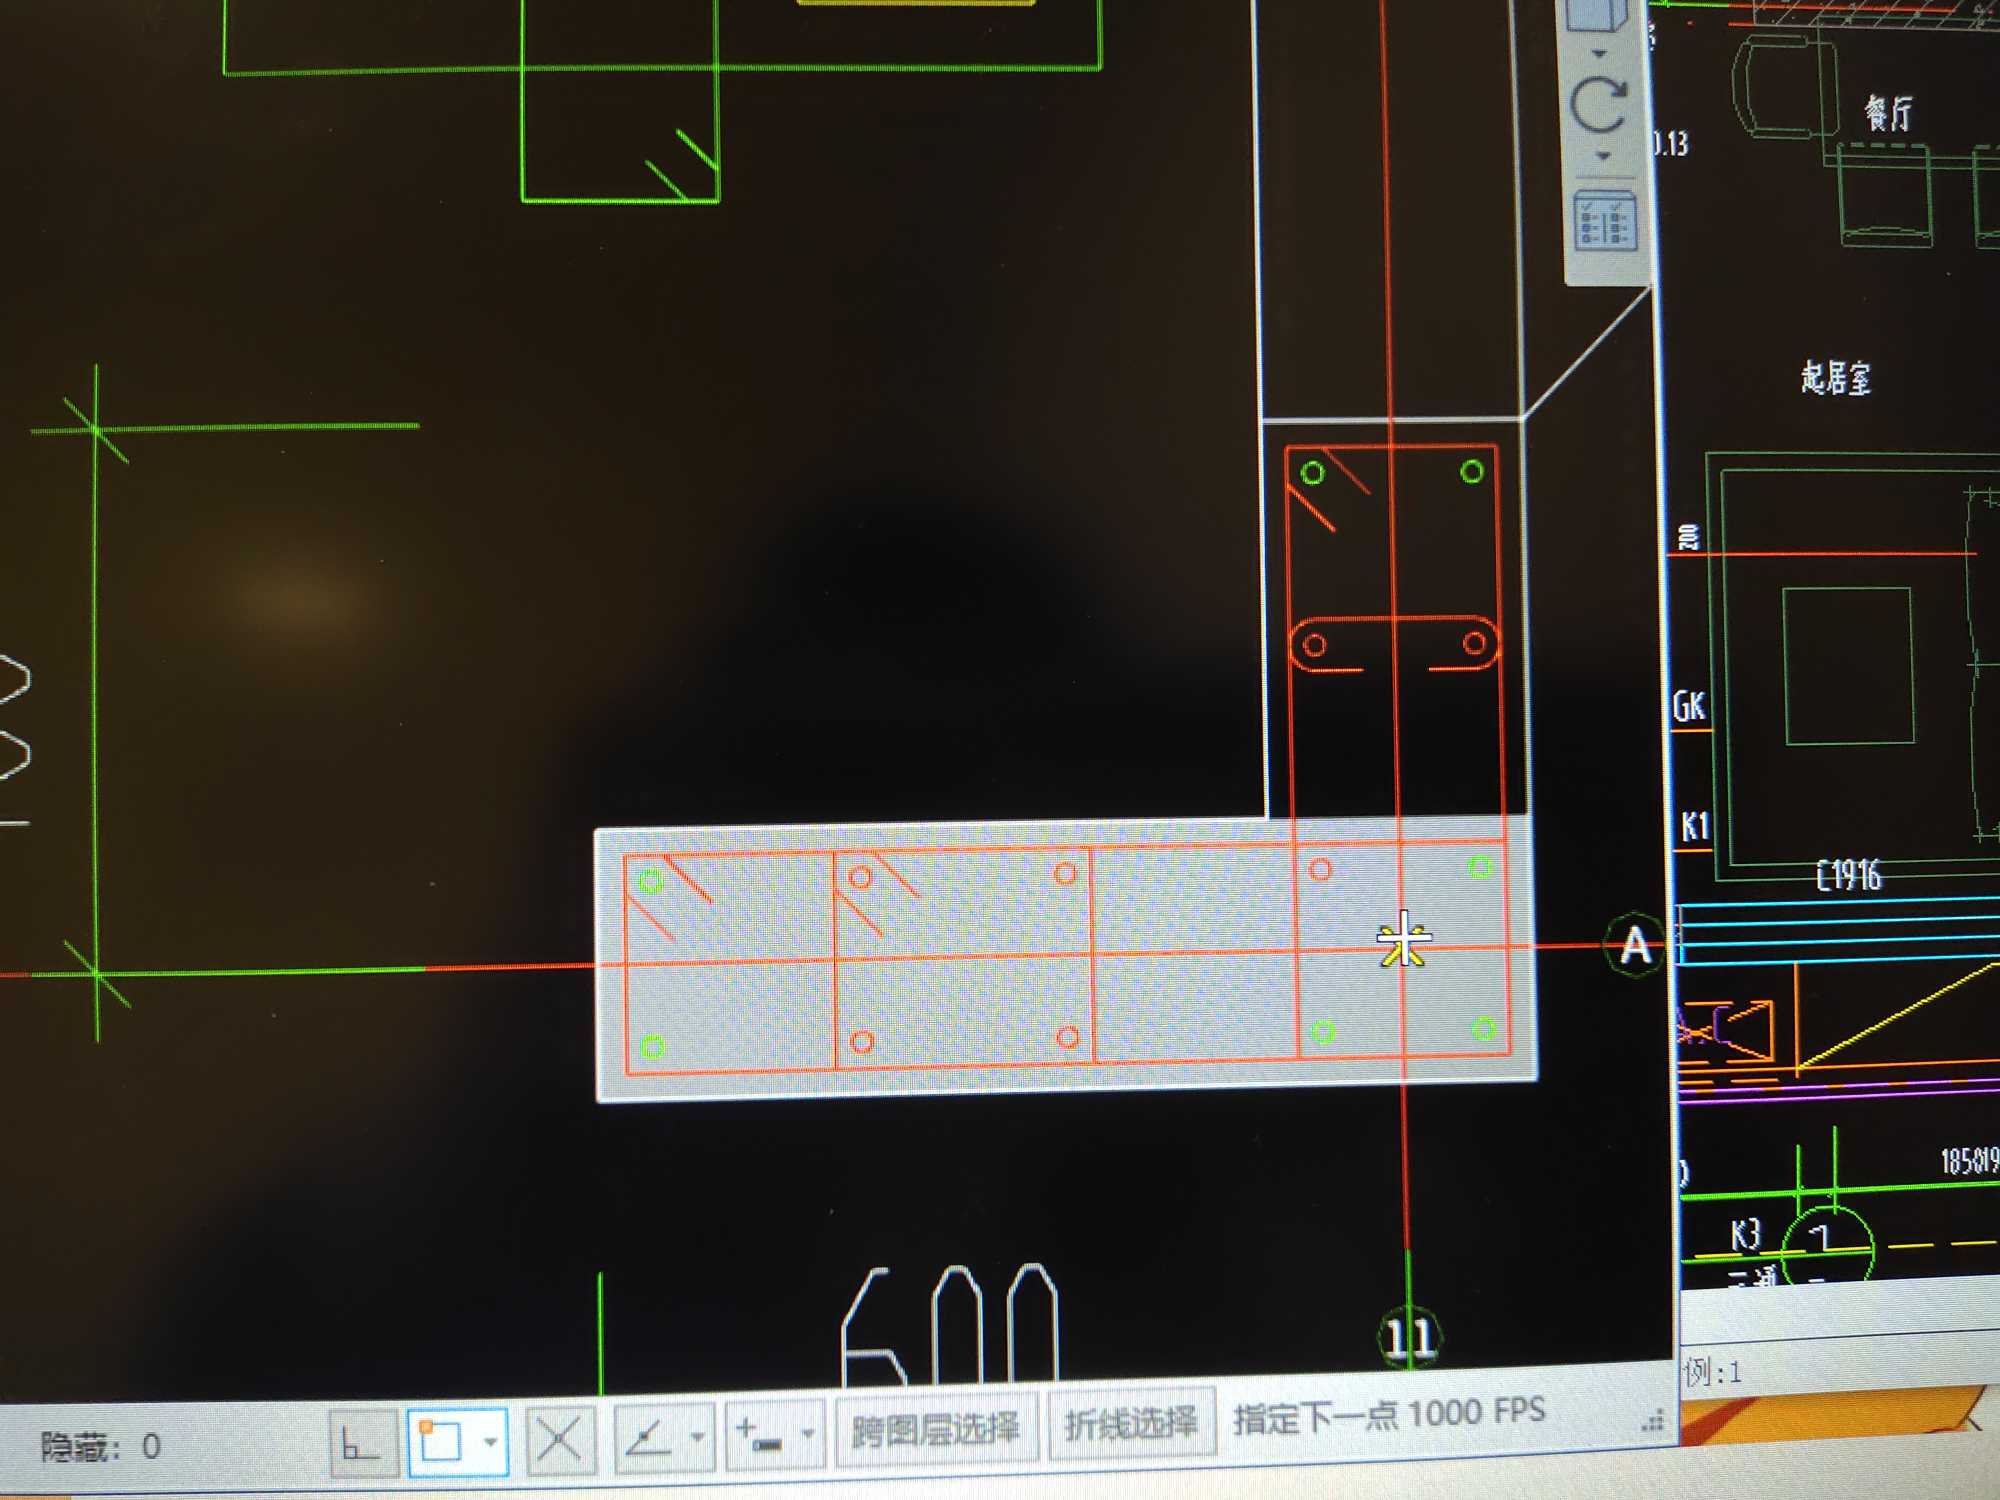Click the 600 dimension text
Image resolution: width=2000 pixels, height=1500 pixels.
(x=948, y=1326)
